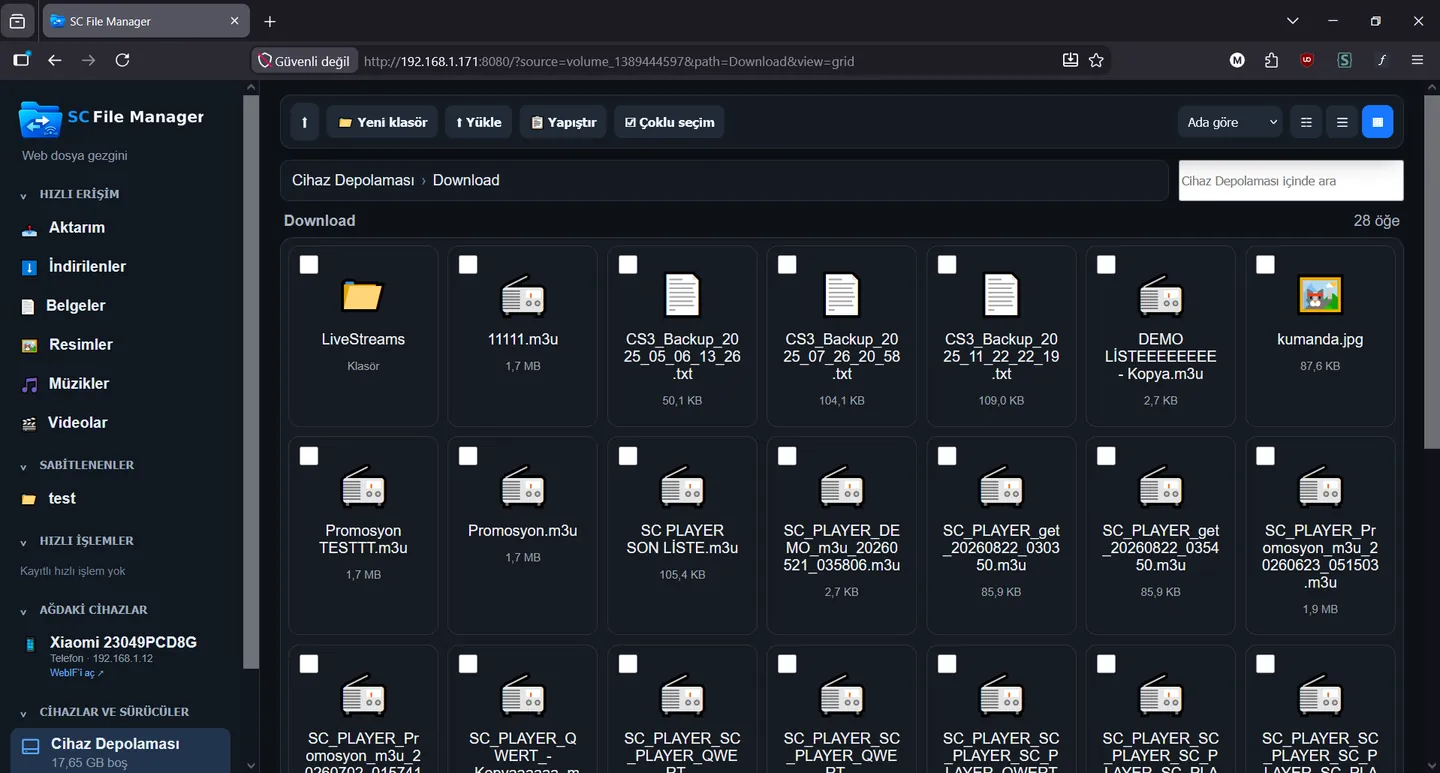Tick checkbox for DEMO LİSTEEEEEEEE - Kopya.m3u

tap(1106, 264)
